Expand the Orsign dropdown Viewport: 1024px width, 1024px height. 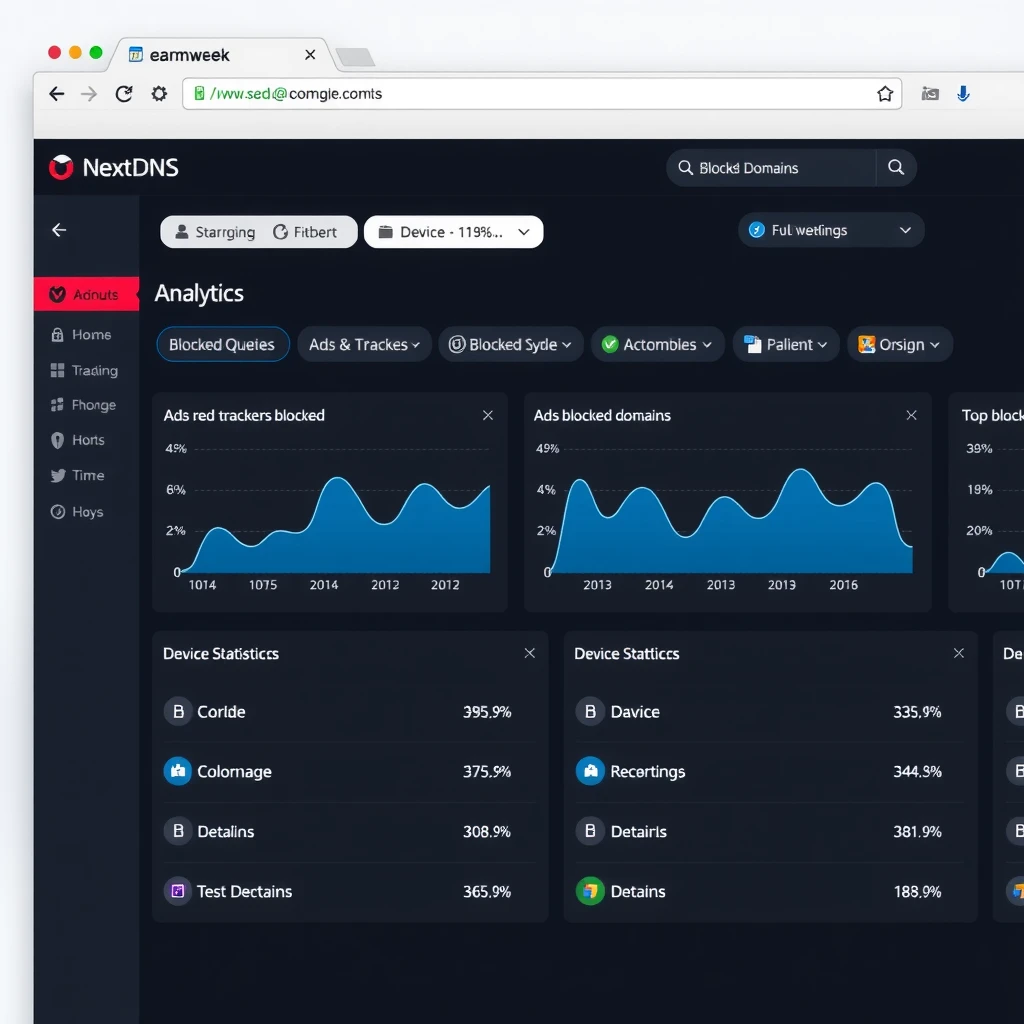pyautogui.click(x=899, y=344)
